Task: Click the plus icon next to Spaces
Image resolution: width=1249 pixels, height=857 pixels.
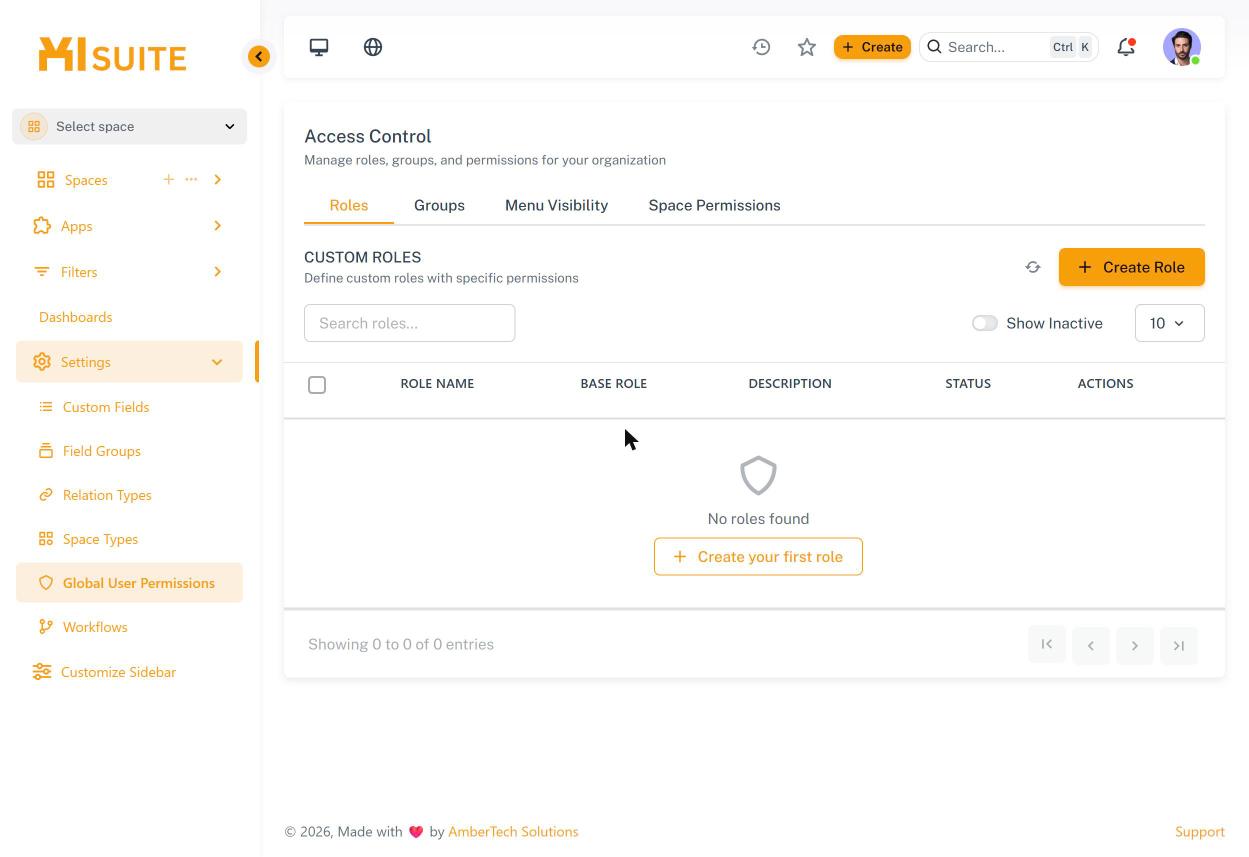Action: [x=168, y=179]
